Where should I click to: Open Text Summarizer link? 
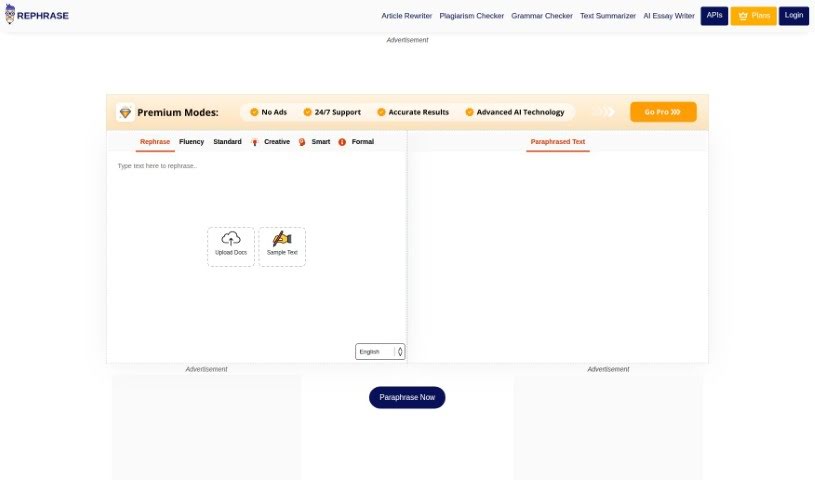pos(608,16)
